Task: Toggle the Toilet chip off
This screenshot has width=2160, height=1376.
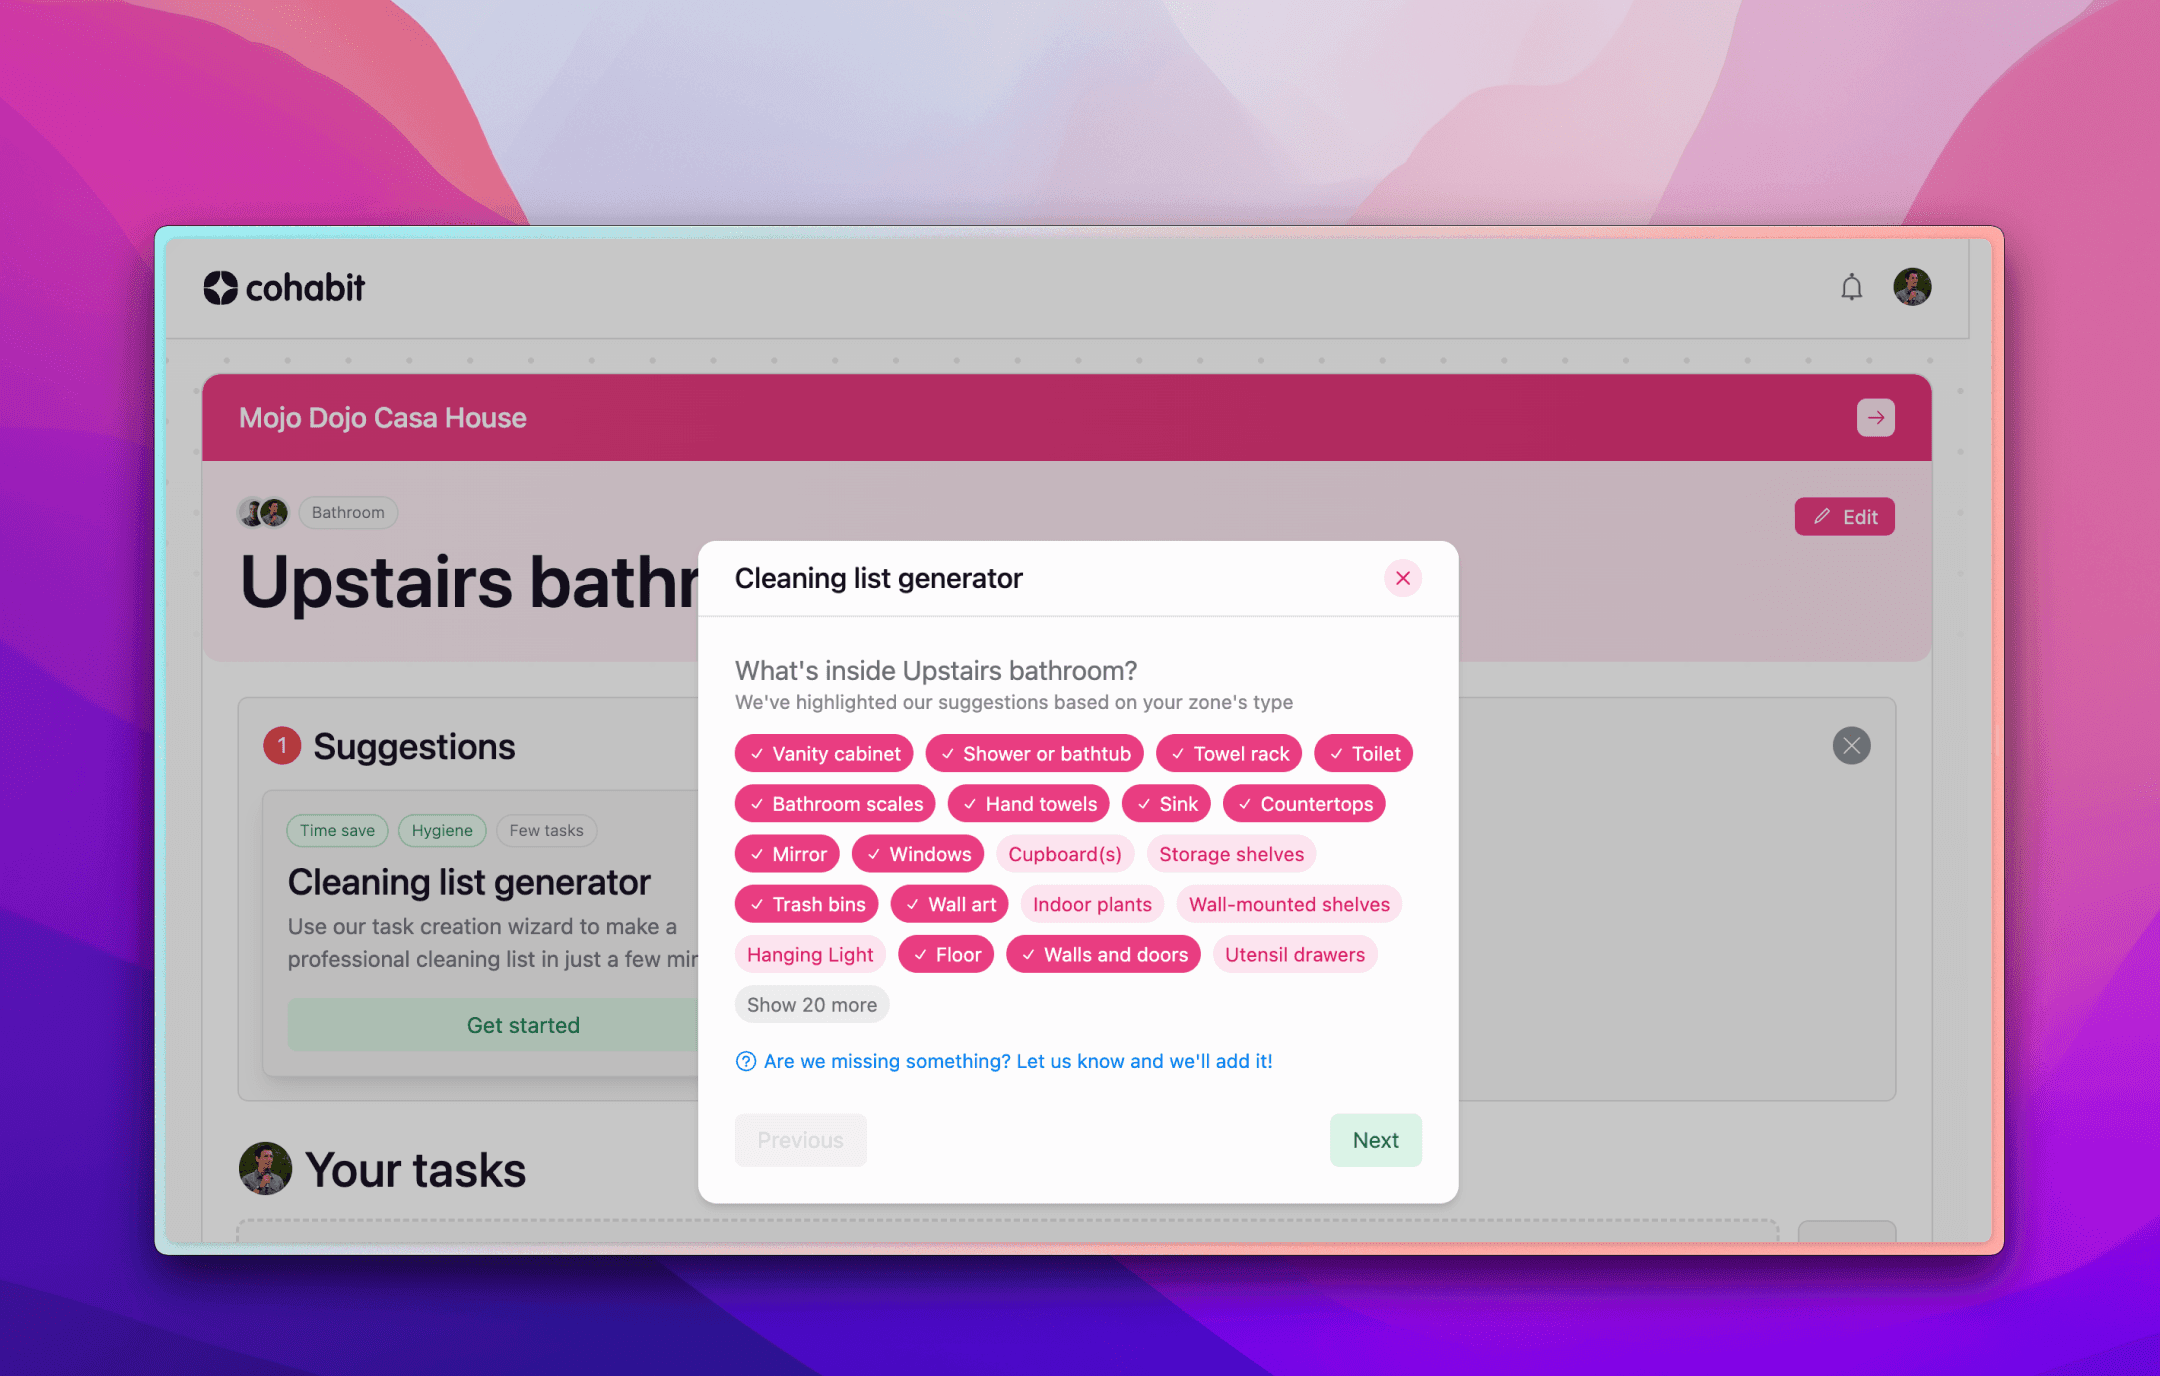Action: (1363, 754)
